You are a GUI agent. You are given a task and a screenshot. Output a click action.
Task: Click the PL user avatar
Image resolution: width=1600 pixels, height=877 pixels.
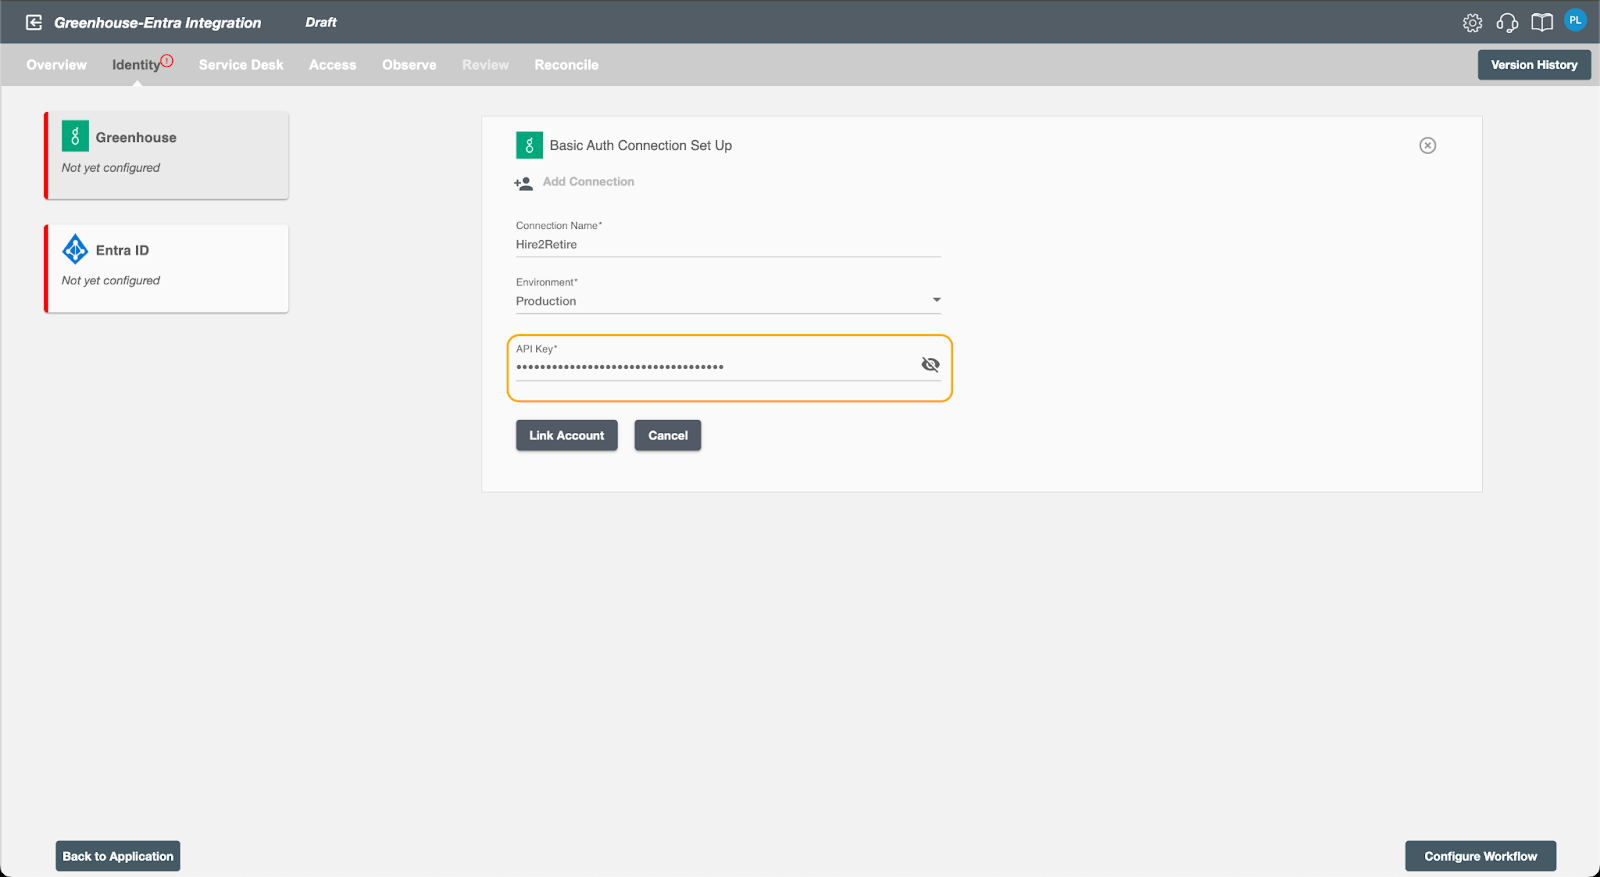click(x=1575, y=20)
